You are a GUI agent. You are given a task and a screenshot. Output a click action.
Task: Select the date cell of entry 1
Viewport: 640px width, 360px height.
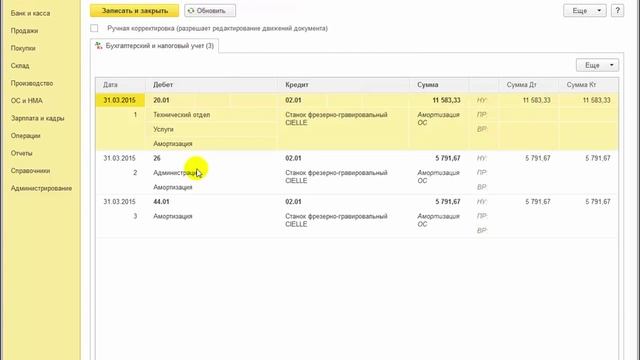click(x=120, y=100)
